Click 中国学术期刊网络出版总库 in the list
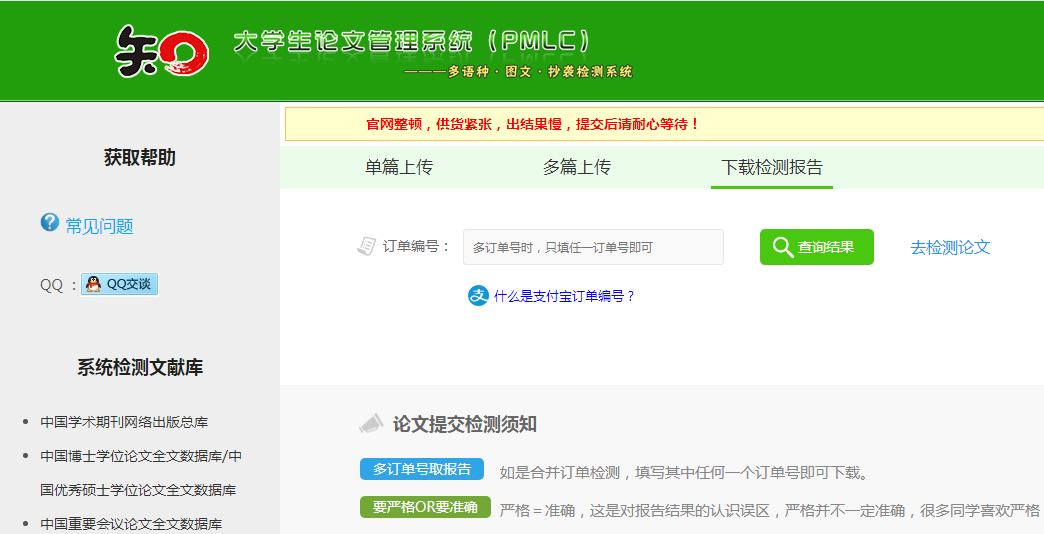Screen dimensions: 1044x534 coord(124,422)
